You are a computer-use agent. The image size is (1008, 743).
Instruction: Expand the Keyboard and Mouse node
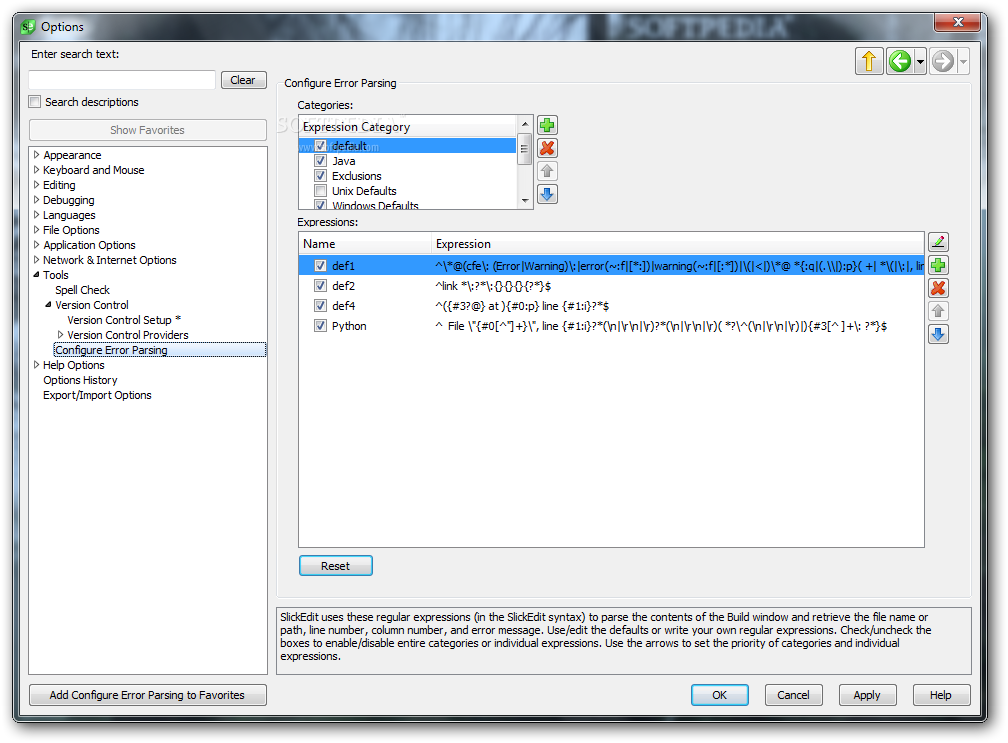click(x=36, y=170)
